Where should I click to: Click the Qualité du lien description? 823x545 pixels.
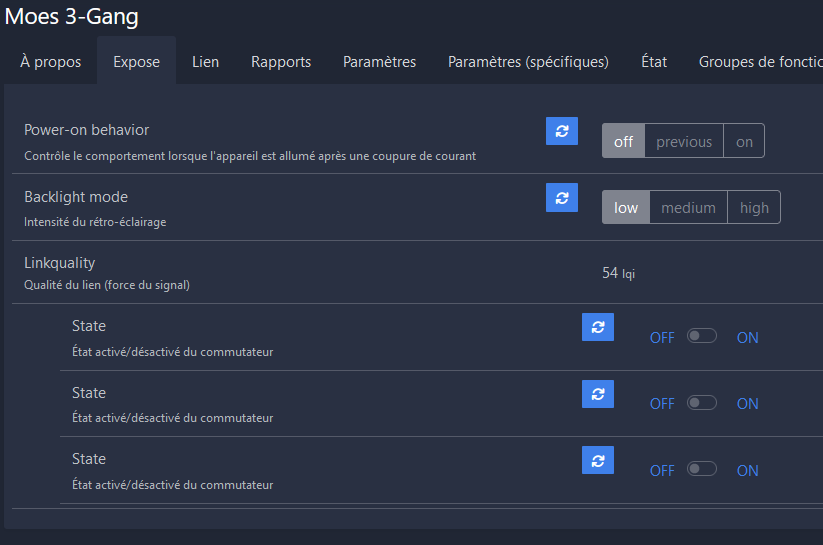[x=107, y=285]
